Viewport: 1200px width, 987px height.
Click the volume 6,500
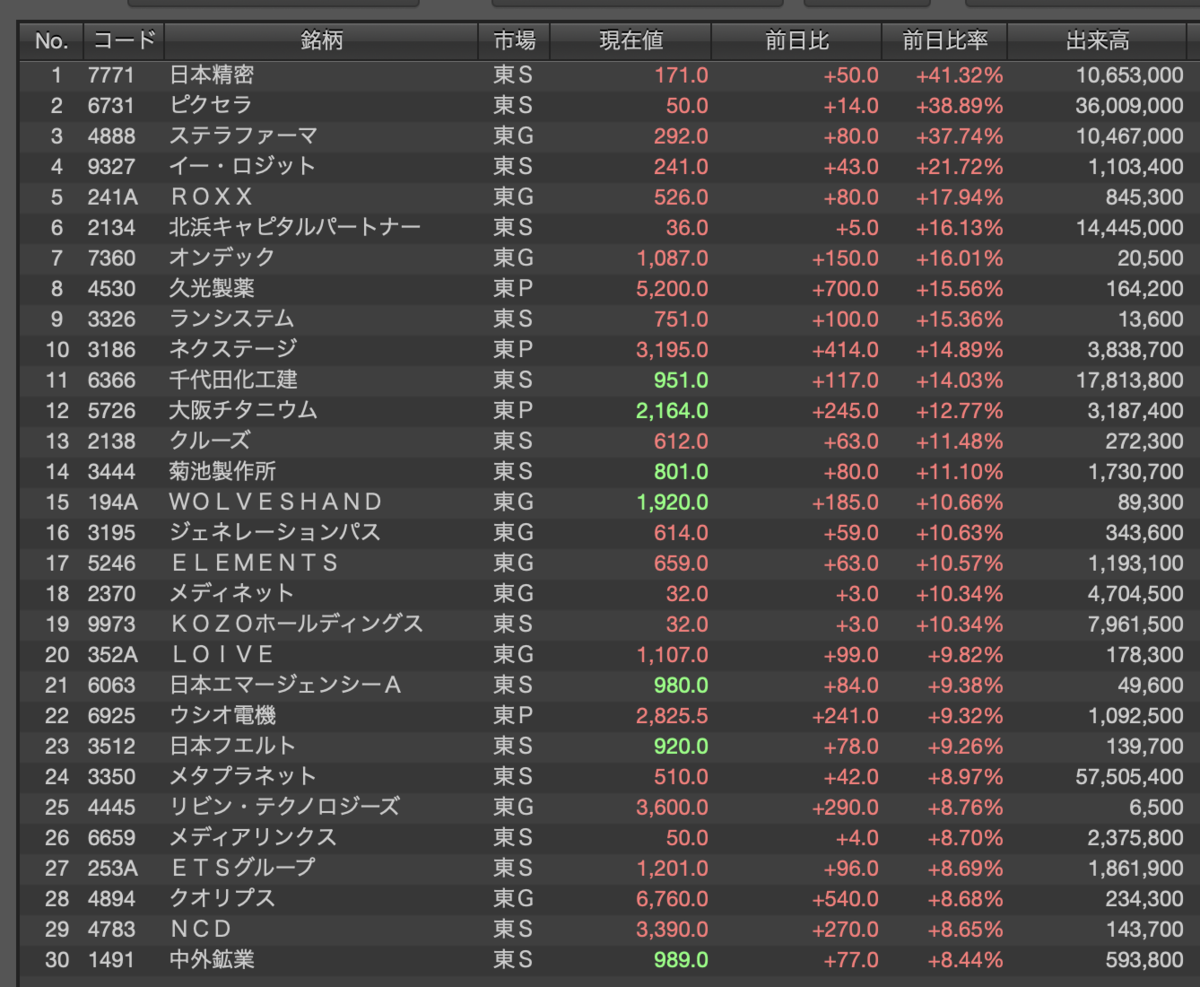click(1157, 807)
